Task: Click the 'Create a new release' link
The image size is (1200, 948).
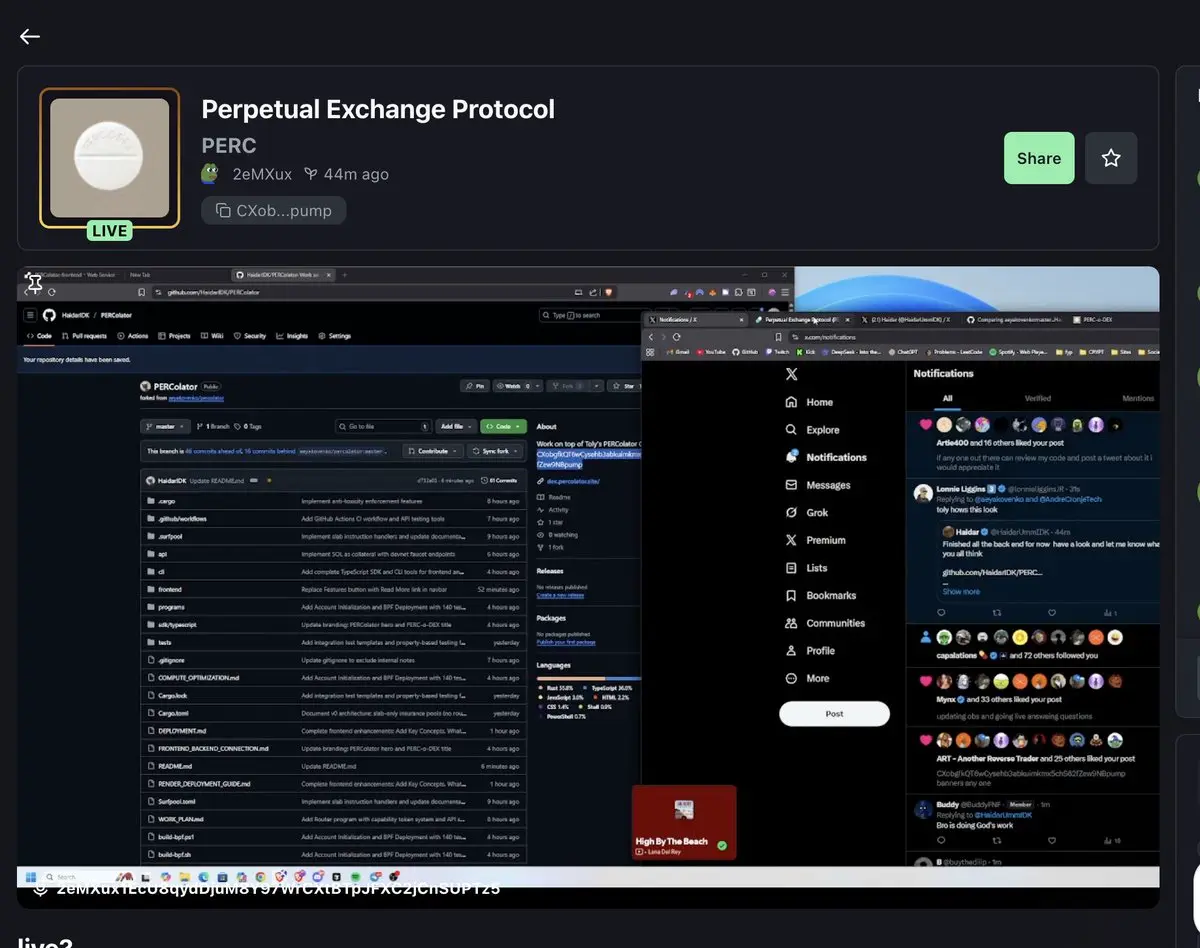Action: coord(559,595)
